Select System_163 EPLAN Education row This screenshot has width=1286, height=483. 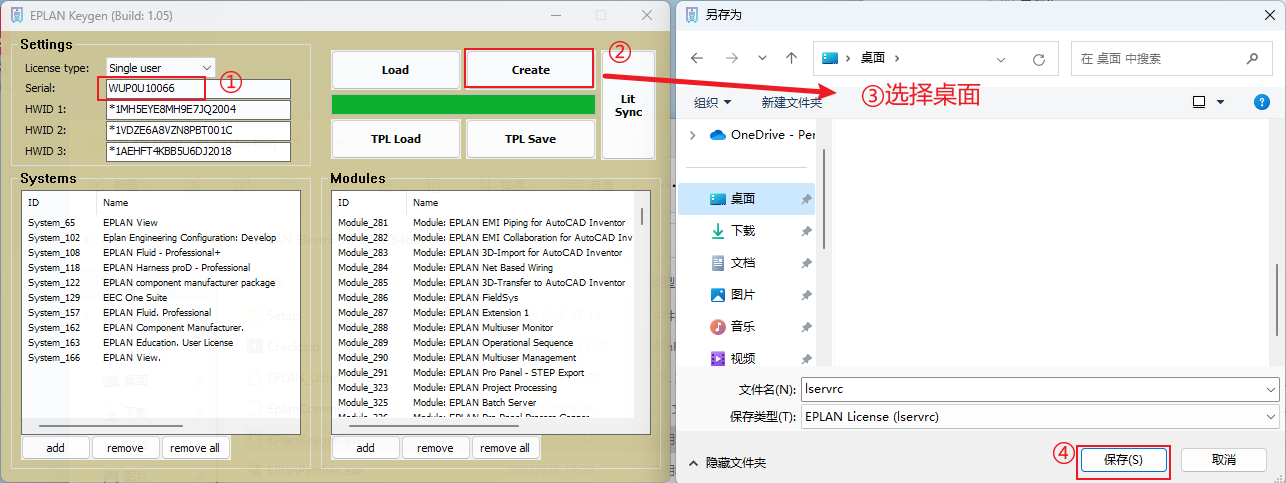160,342
